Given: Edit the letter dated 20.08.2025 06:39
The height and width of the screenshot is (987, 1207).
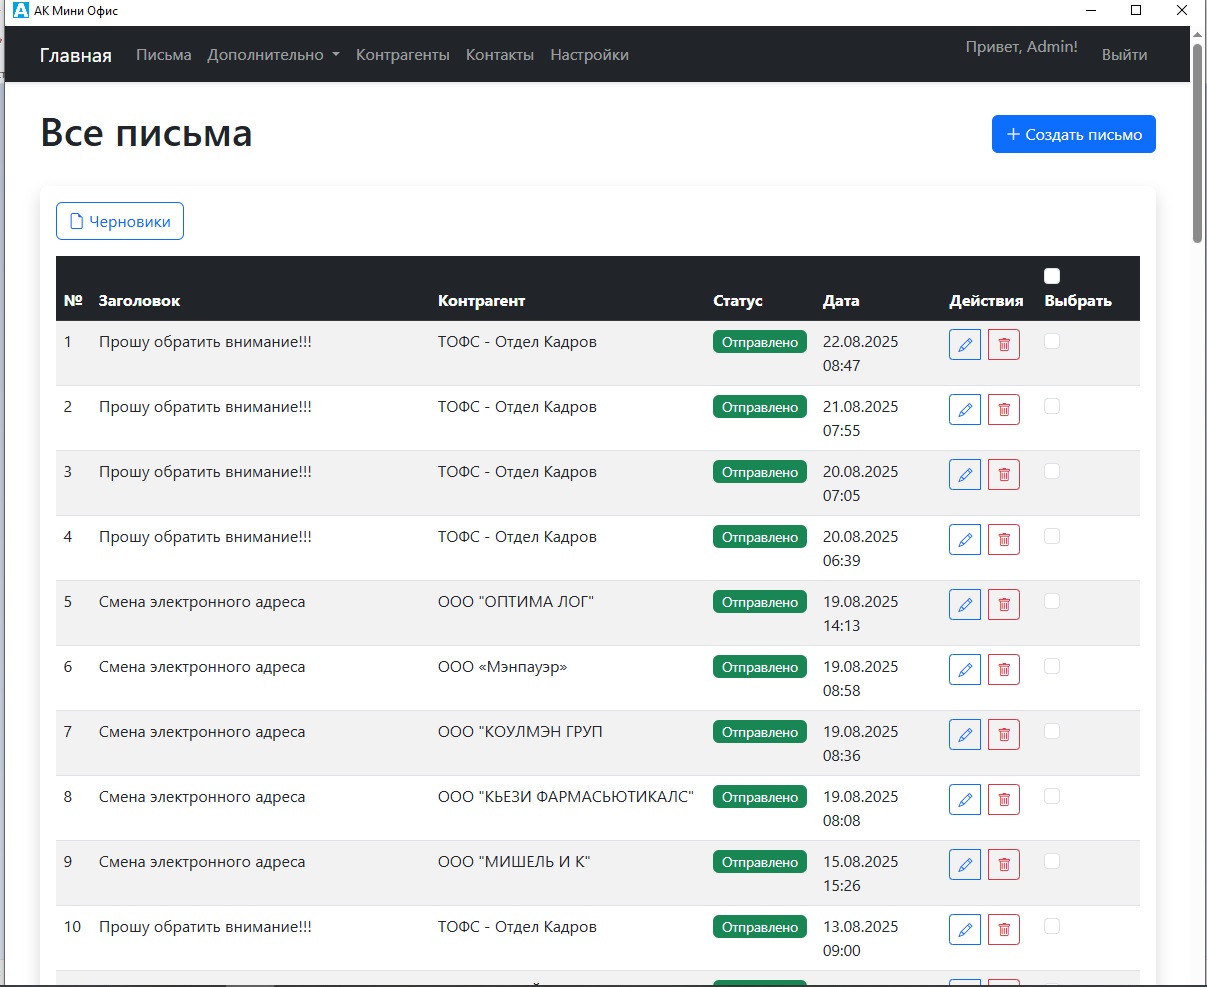Looking at the screenshot, I should coord(965,540).
